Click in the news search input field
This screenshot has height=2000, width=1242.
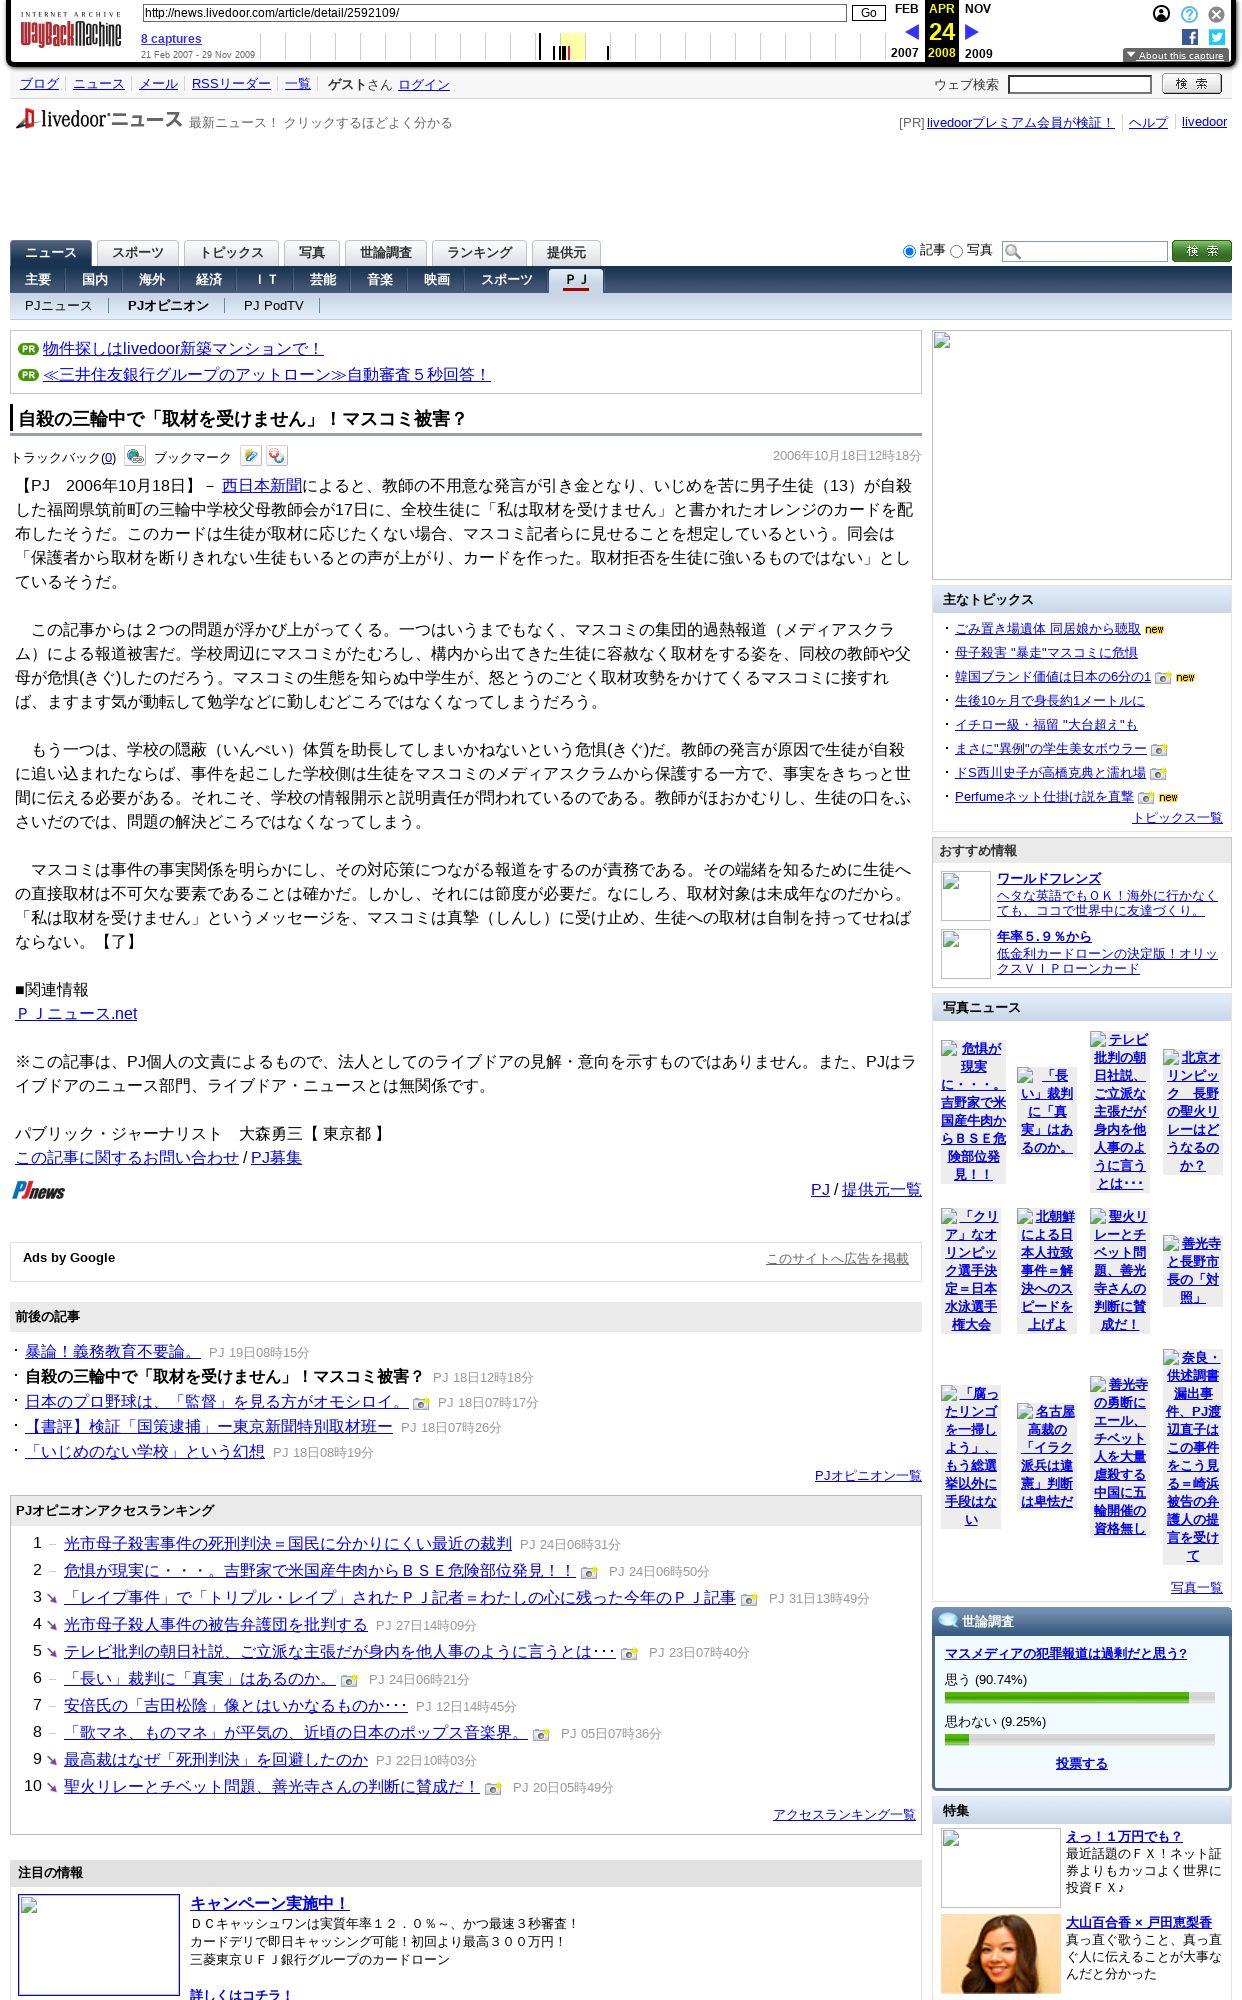[x=1085, y=251]
